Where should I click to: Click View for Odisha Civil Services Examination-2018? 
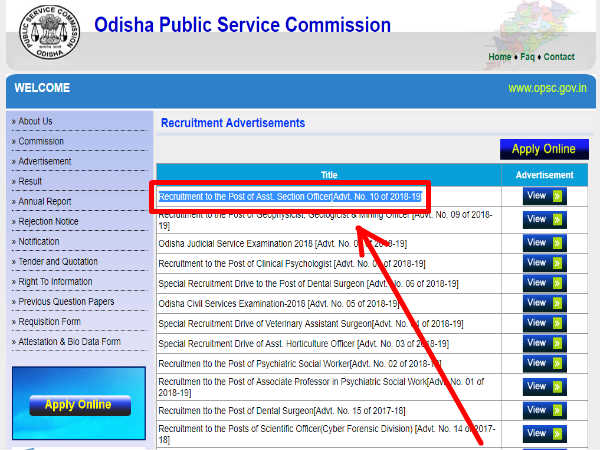click(x=544, y=303)
